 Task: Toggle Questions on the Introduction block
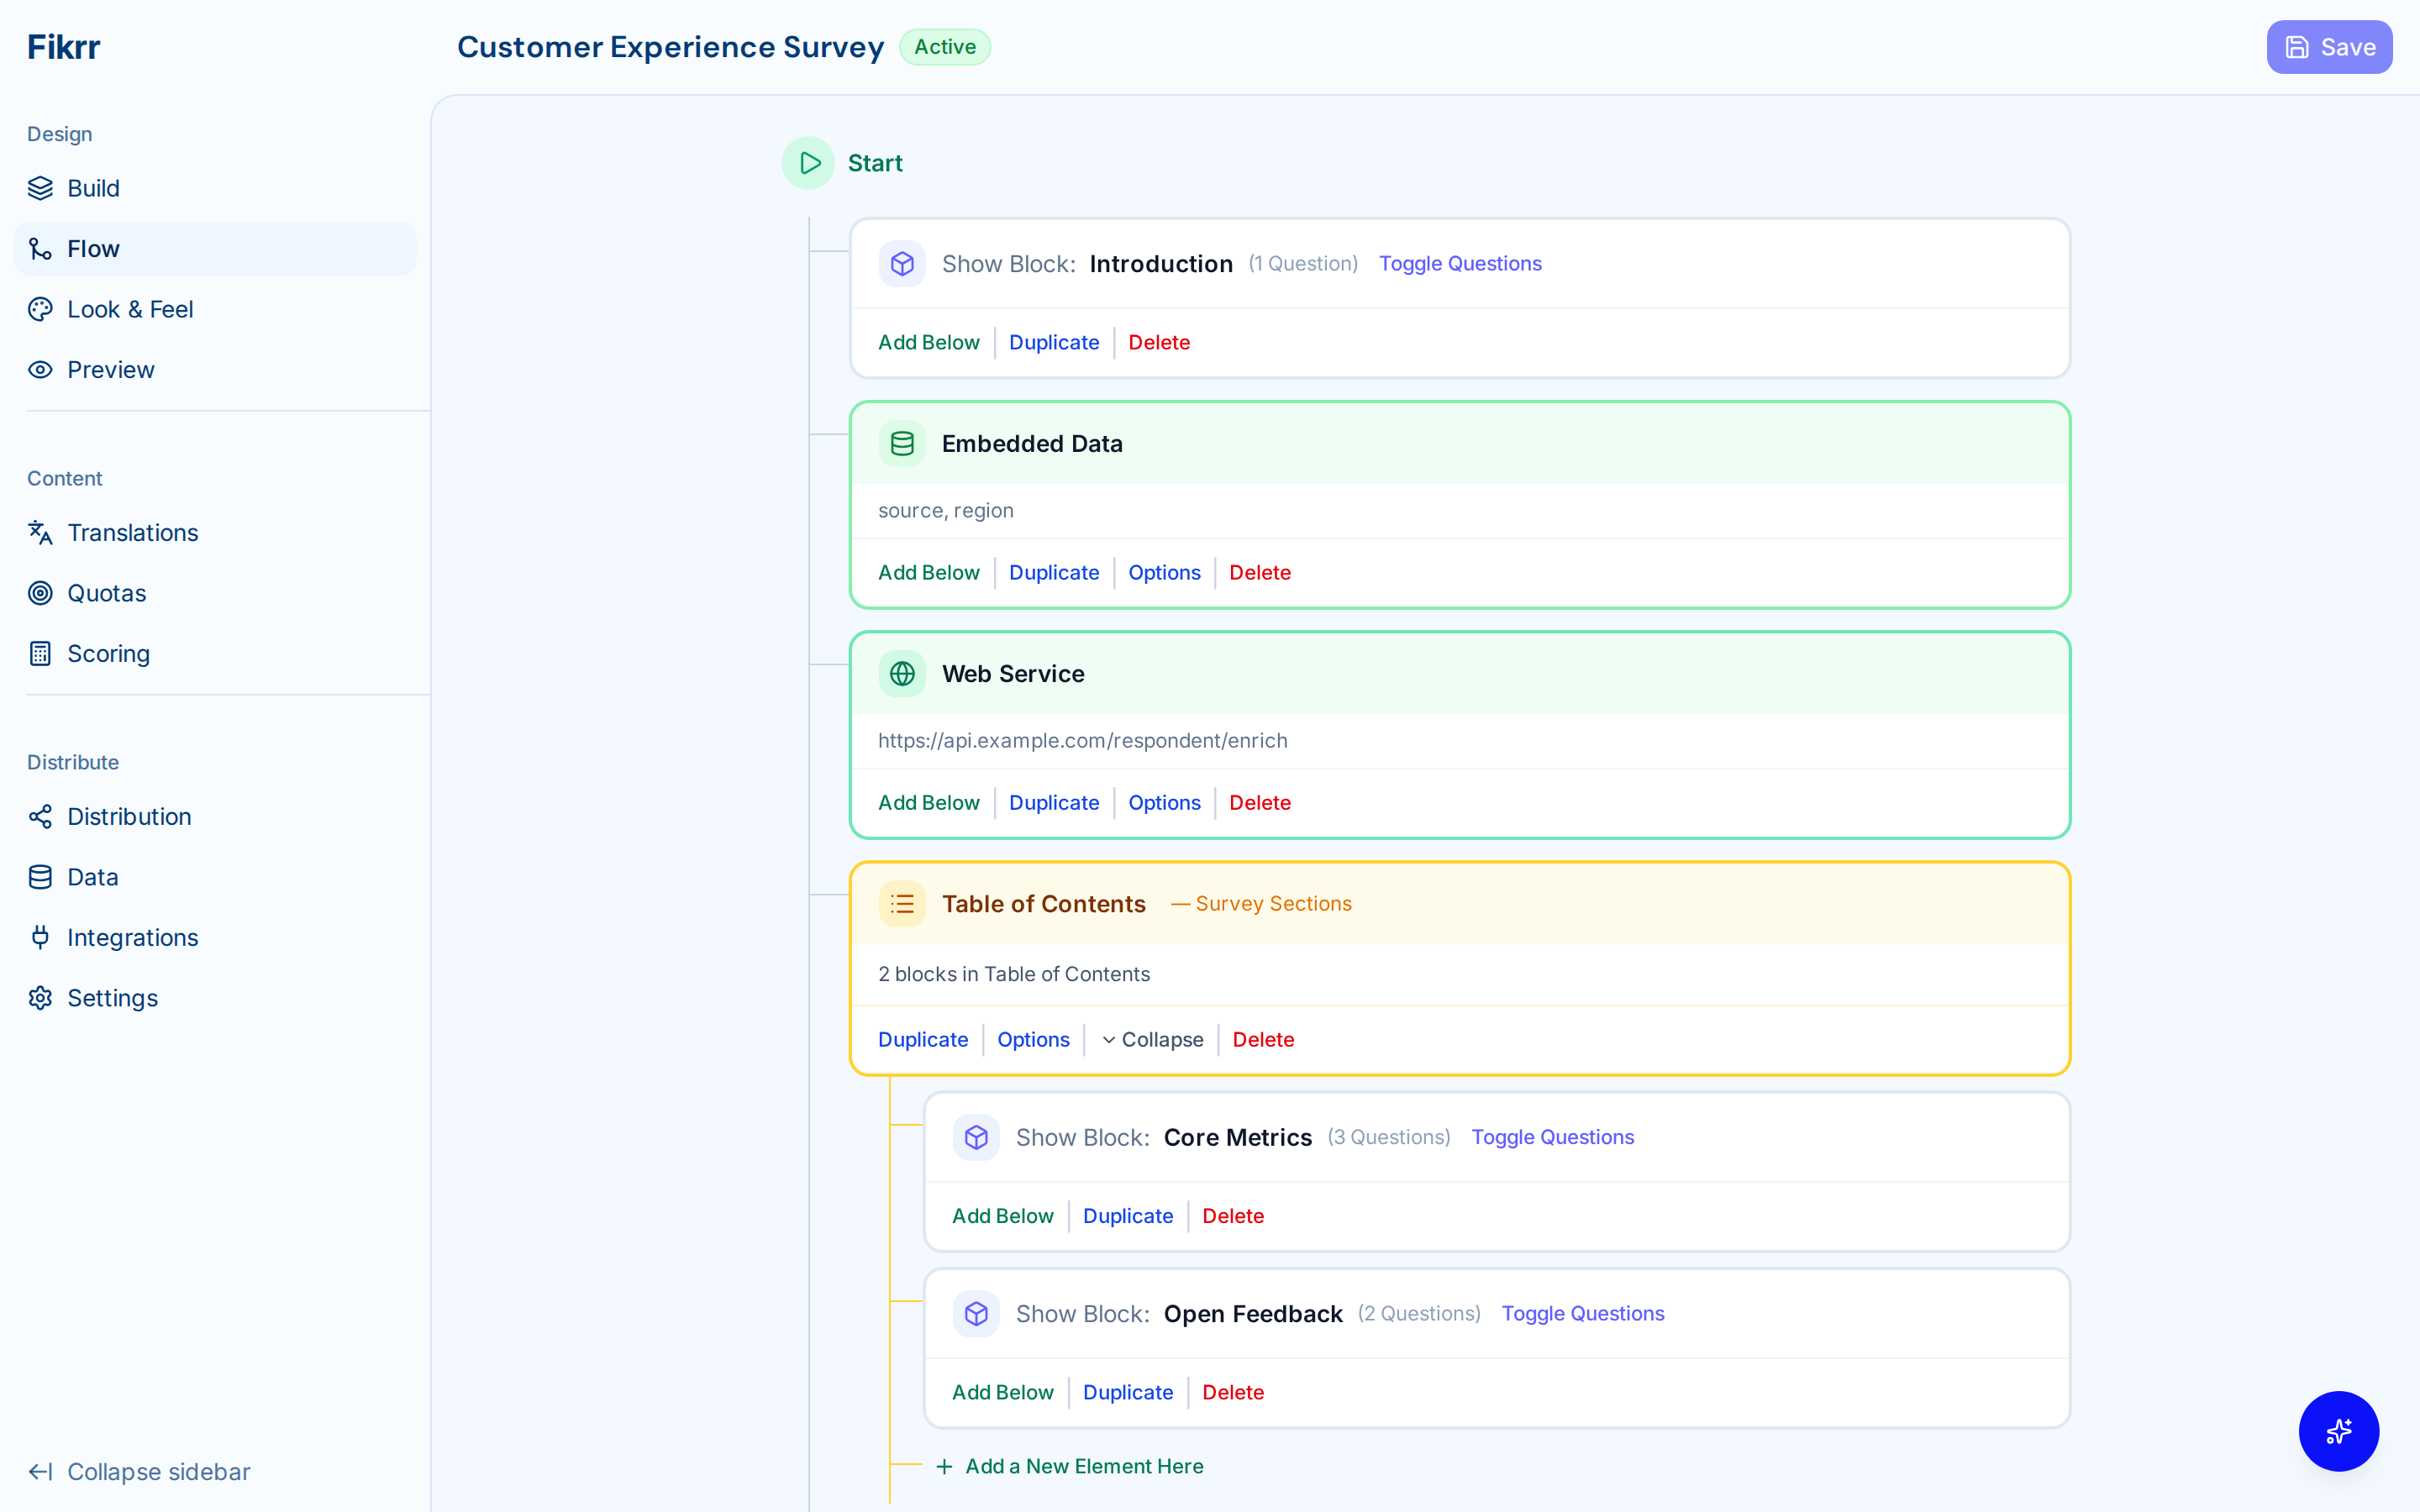[x=1461, y=263]
